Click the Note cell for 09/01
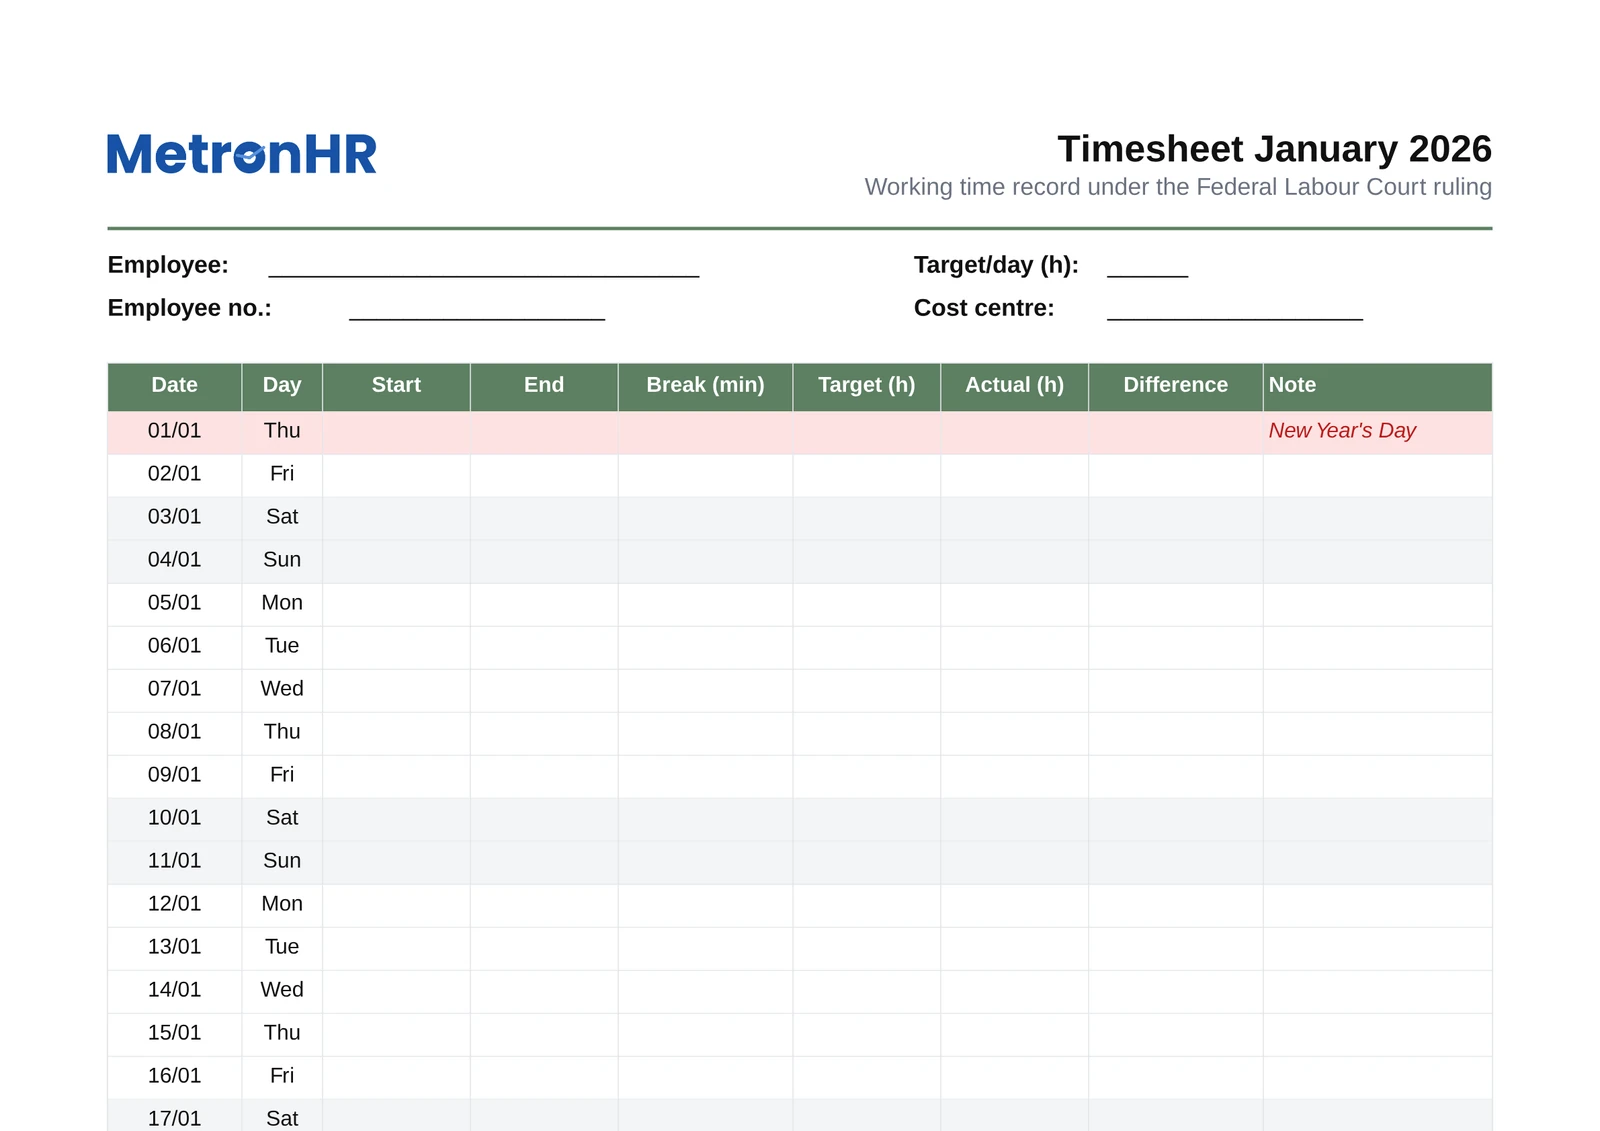Viewport: 1600px width, 1131px height. (x=1377, y=776)
